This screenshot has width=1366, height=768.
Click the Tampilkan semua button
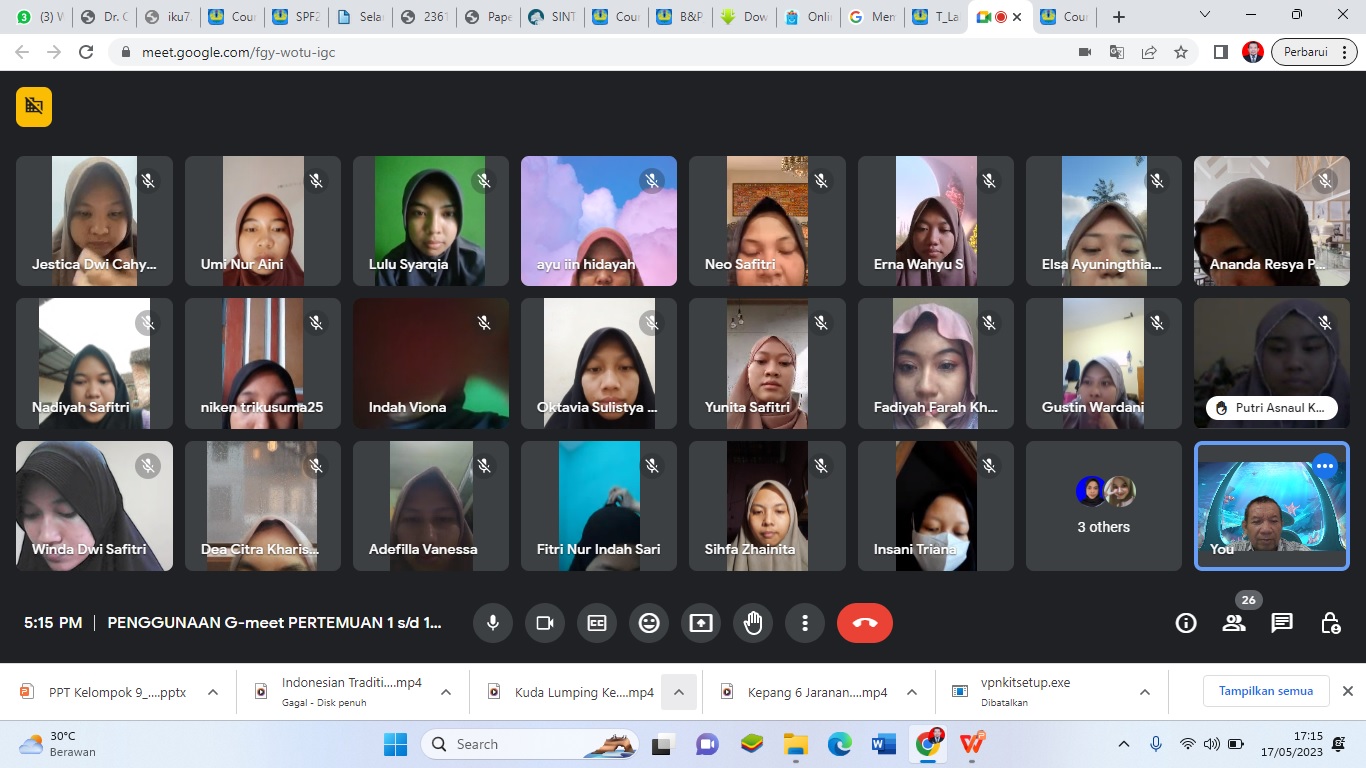pos(1265,691)
